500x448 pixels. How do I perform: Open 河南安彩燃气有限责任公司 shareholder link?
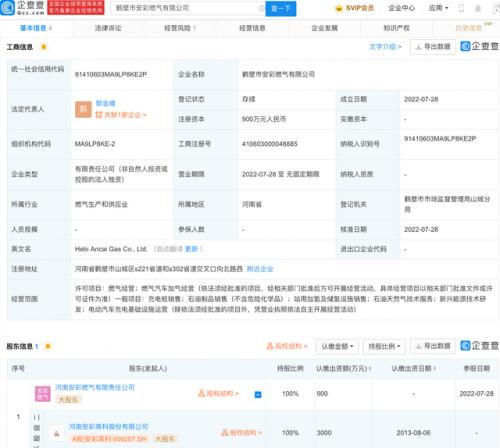coord(95,387)
